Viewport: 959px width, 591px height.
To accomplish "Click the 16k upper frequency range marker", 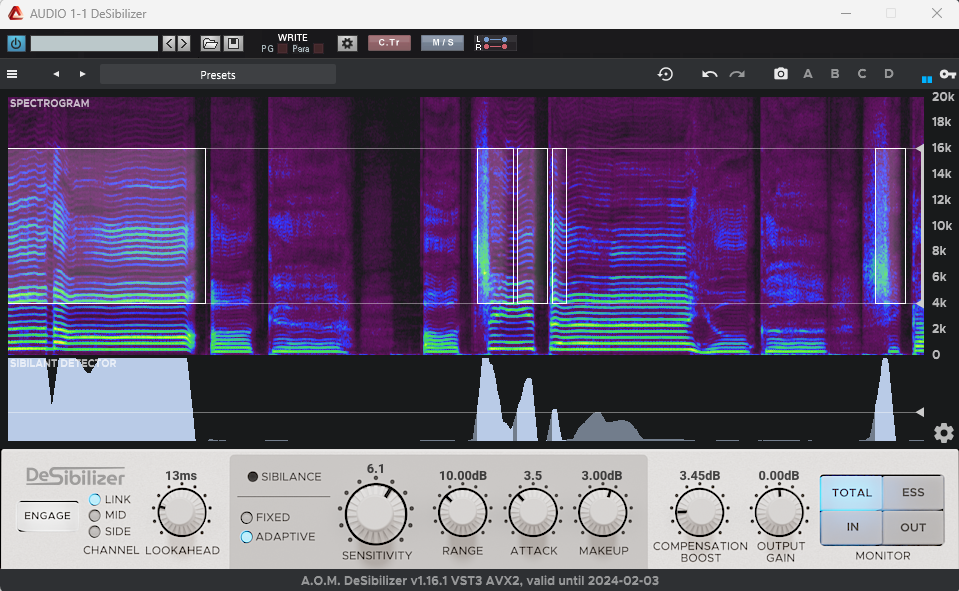I will [919, 148].
